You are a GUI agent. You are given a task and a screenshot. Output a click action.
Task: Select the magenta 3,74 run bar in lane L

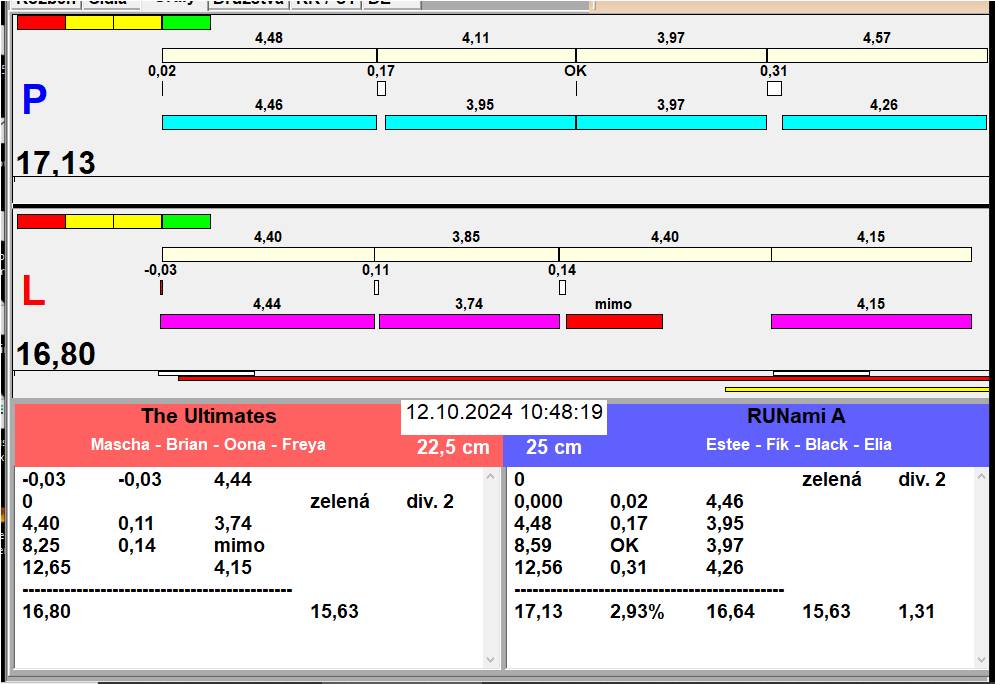click(469, 321)
